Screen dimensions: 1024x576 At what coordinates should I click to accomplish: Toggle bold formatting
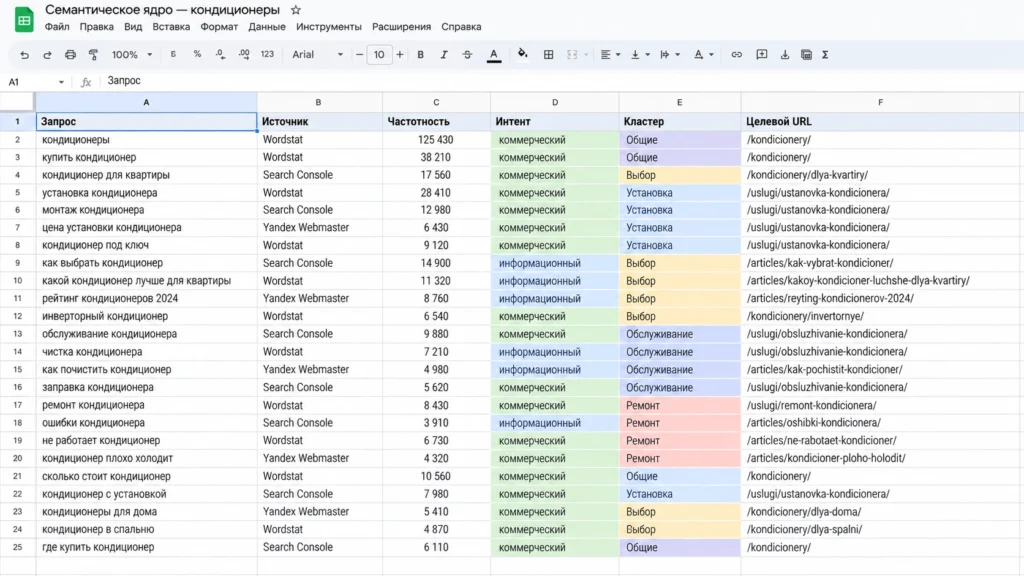point(421,55)
